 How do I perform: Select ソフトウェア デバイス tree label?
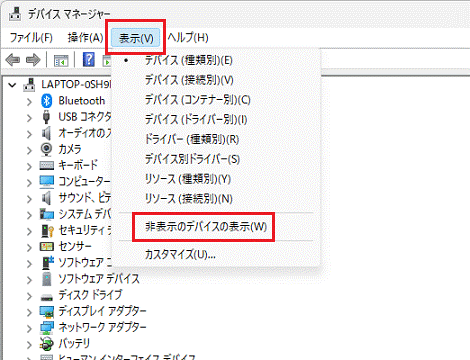(x=99, y=279)
